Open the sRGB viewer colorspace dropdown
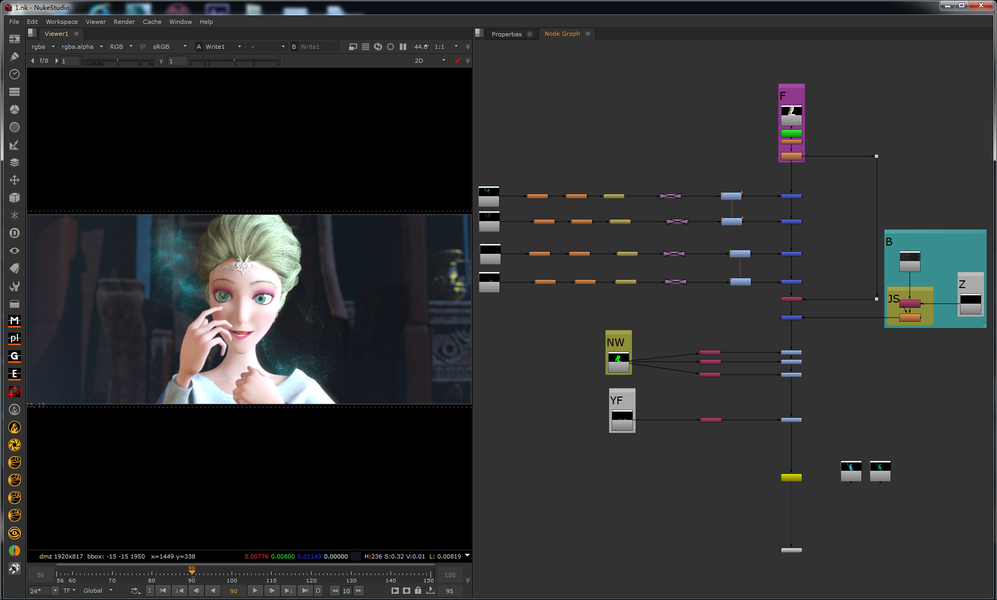The height and width of the screenshot is (600, 997). point(169,46)
